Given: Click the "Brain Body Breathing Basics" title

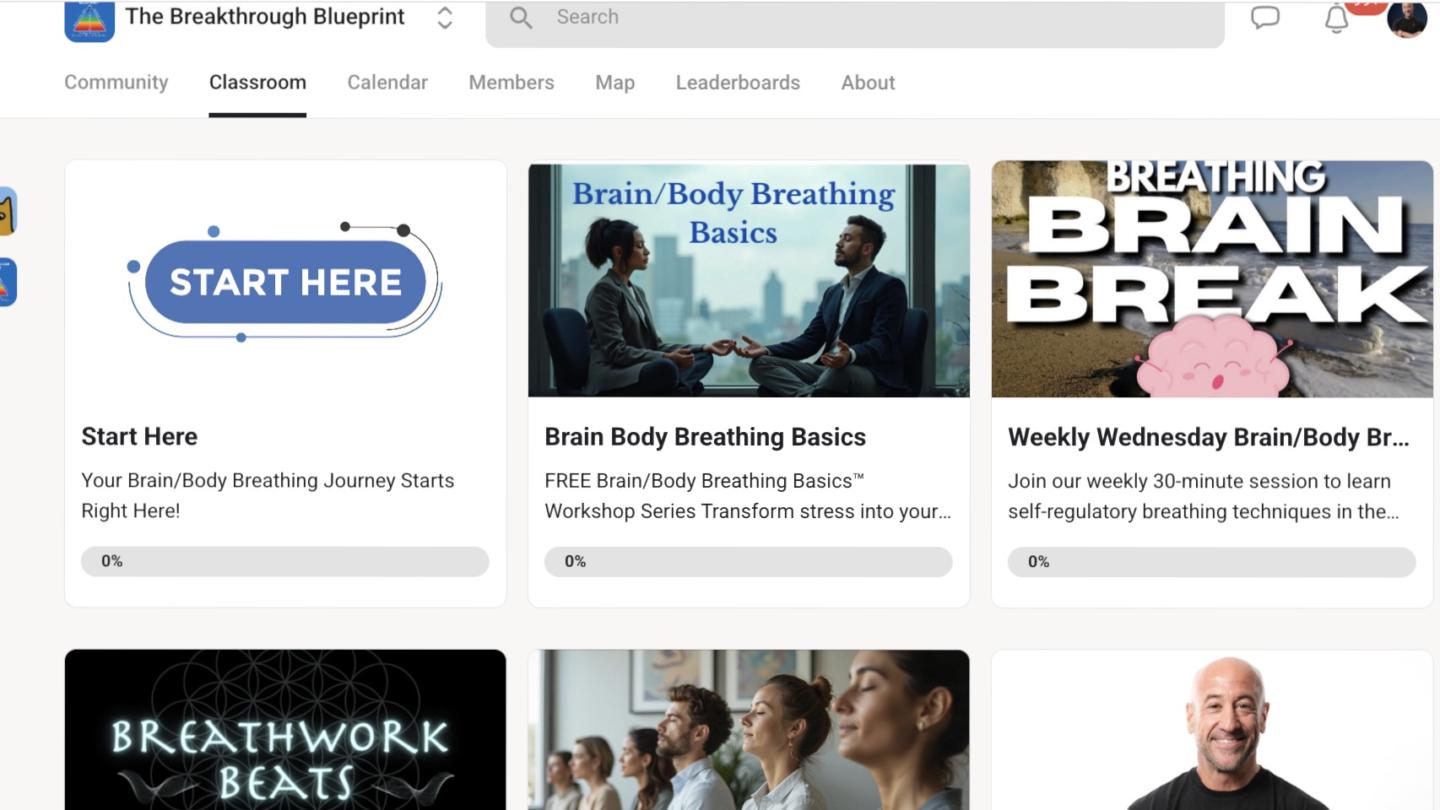Looking at the screenshot, I should click(x=705, y=437).
